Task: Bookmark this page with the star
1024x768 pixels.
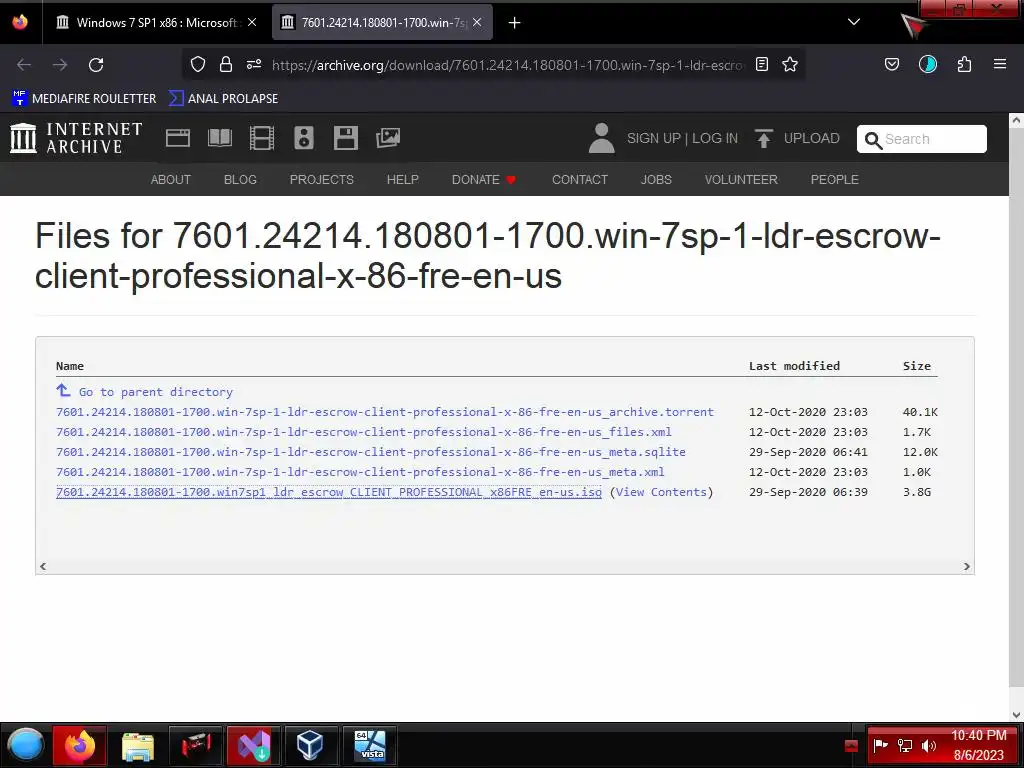Action: point(790,64)
